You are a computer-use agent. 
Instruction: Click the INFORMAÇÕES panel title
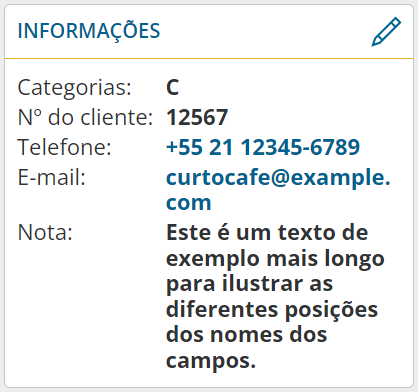[89, 31]
